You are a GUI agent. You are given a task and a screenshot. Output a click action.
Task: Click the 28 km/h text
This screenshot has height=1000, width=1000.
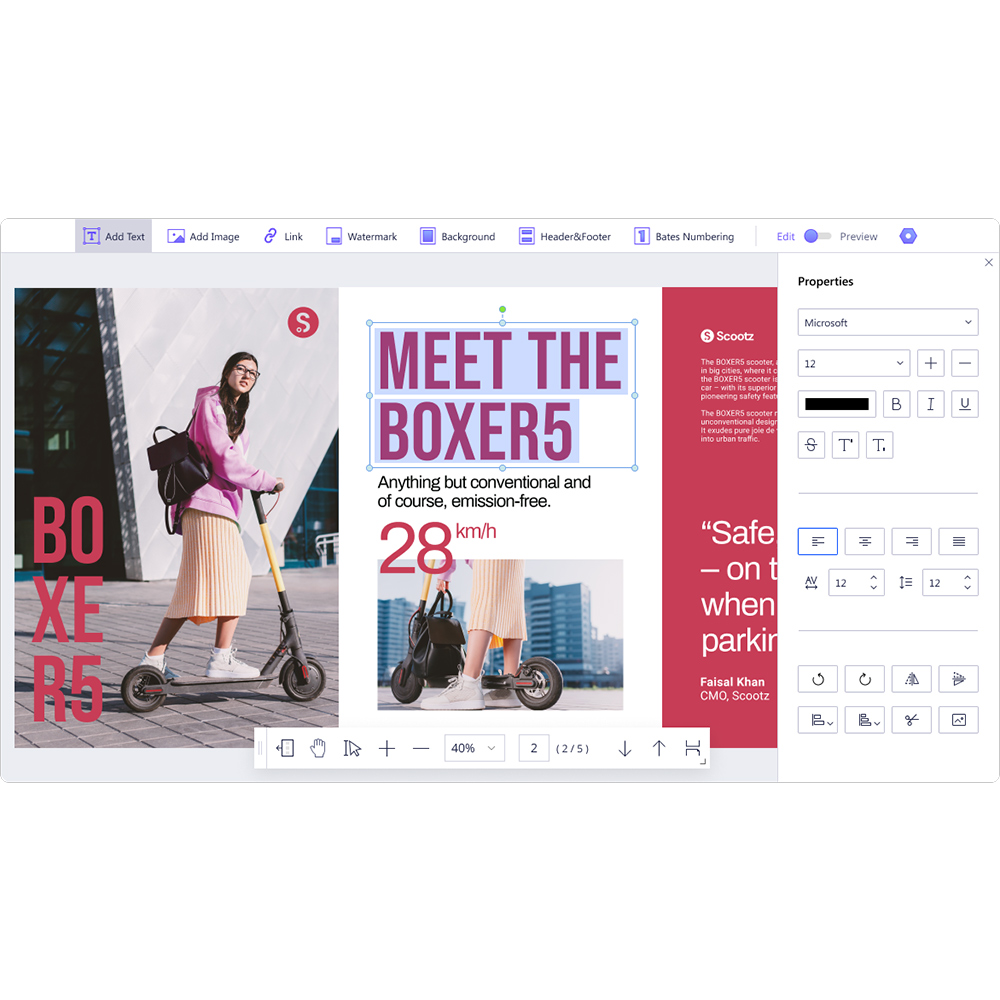coord(438,546)
